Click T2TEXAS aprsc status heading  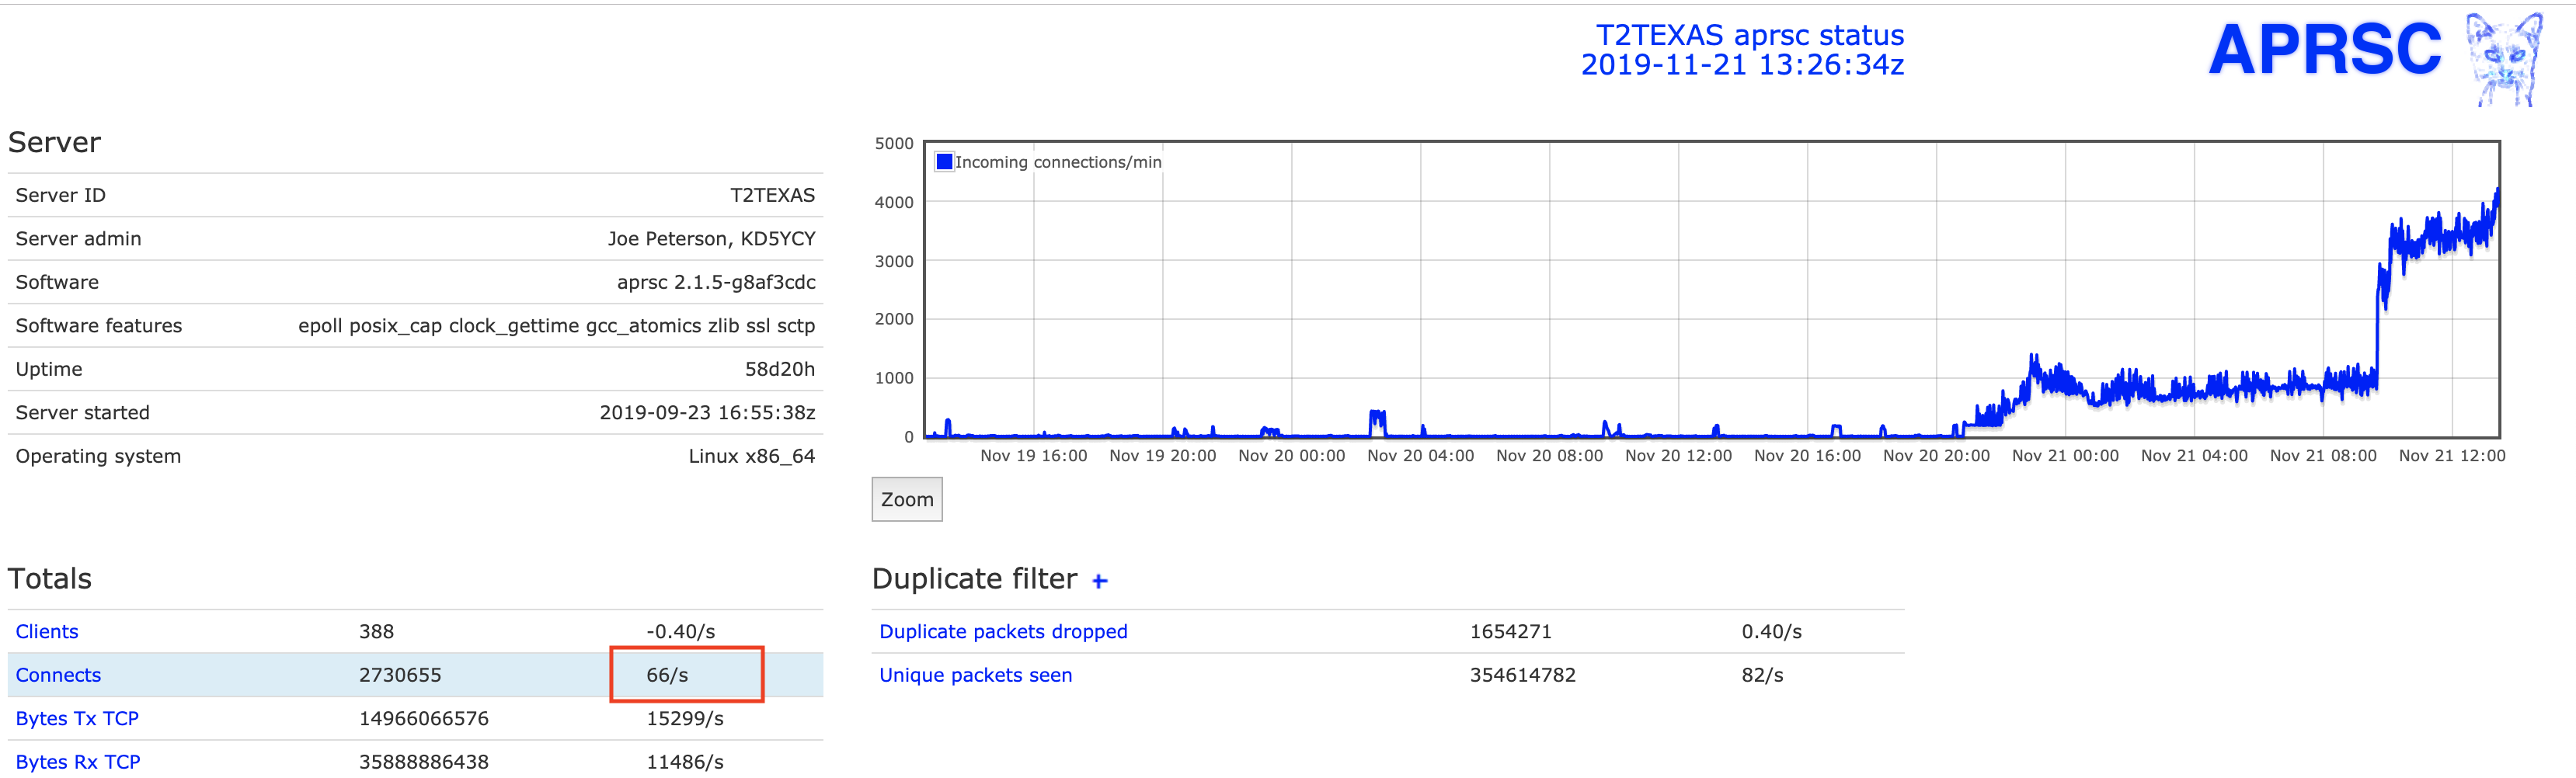point(1749,35)
